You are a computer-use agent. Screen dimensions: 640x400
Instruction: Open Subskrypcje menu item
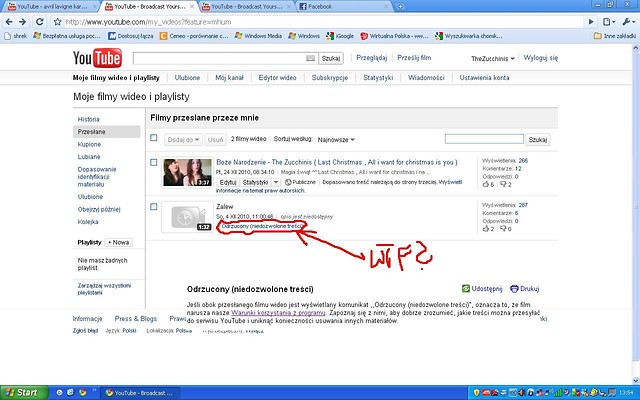330,78
